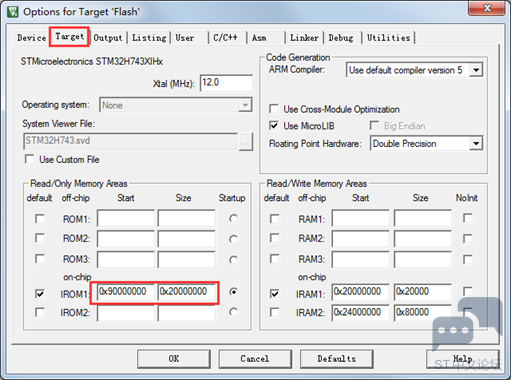511x380 pixels.
Task: Check the RAM3 default checkbox
Action: [x=275, y=259]
